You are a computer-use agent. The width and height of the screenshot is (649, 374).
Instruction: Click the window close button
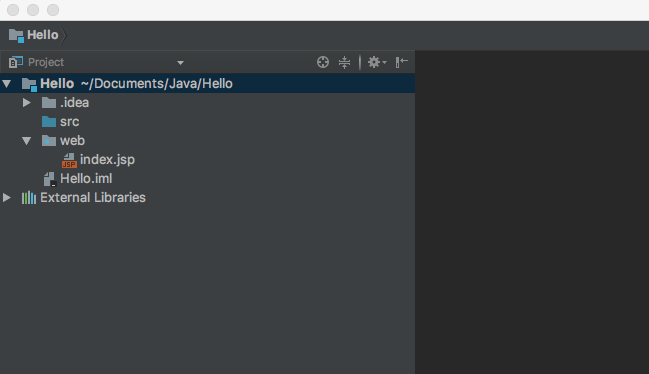[x=13, y=10]
